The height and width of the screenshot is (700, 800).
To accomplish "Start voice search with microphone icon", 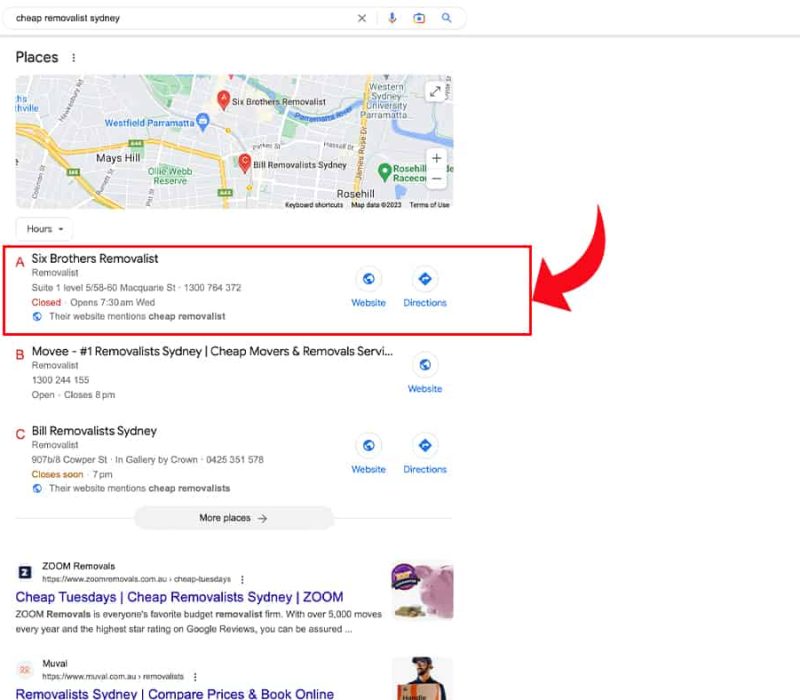I will 392,18.
